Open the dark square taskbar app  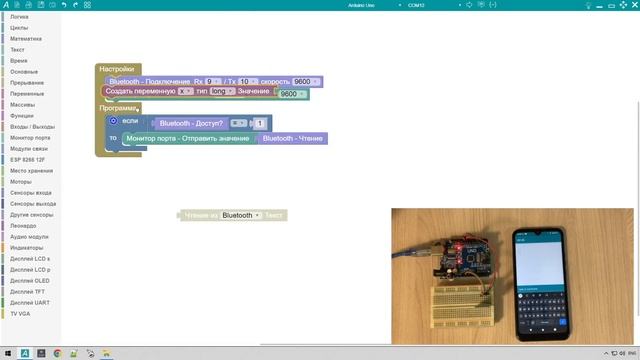click(41, 353)
